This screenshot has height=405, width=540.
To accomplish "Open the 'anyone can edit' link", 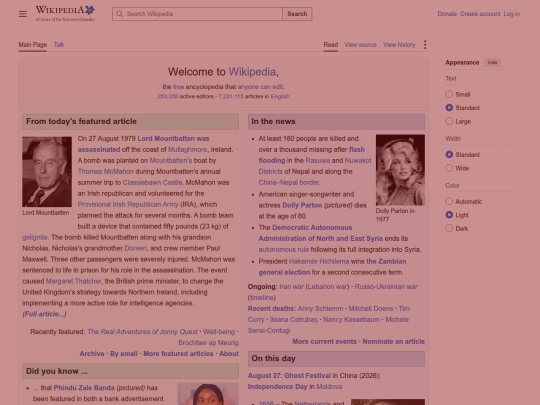I will coord(260,87).
